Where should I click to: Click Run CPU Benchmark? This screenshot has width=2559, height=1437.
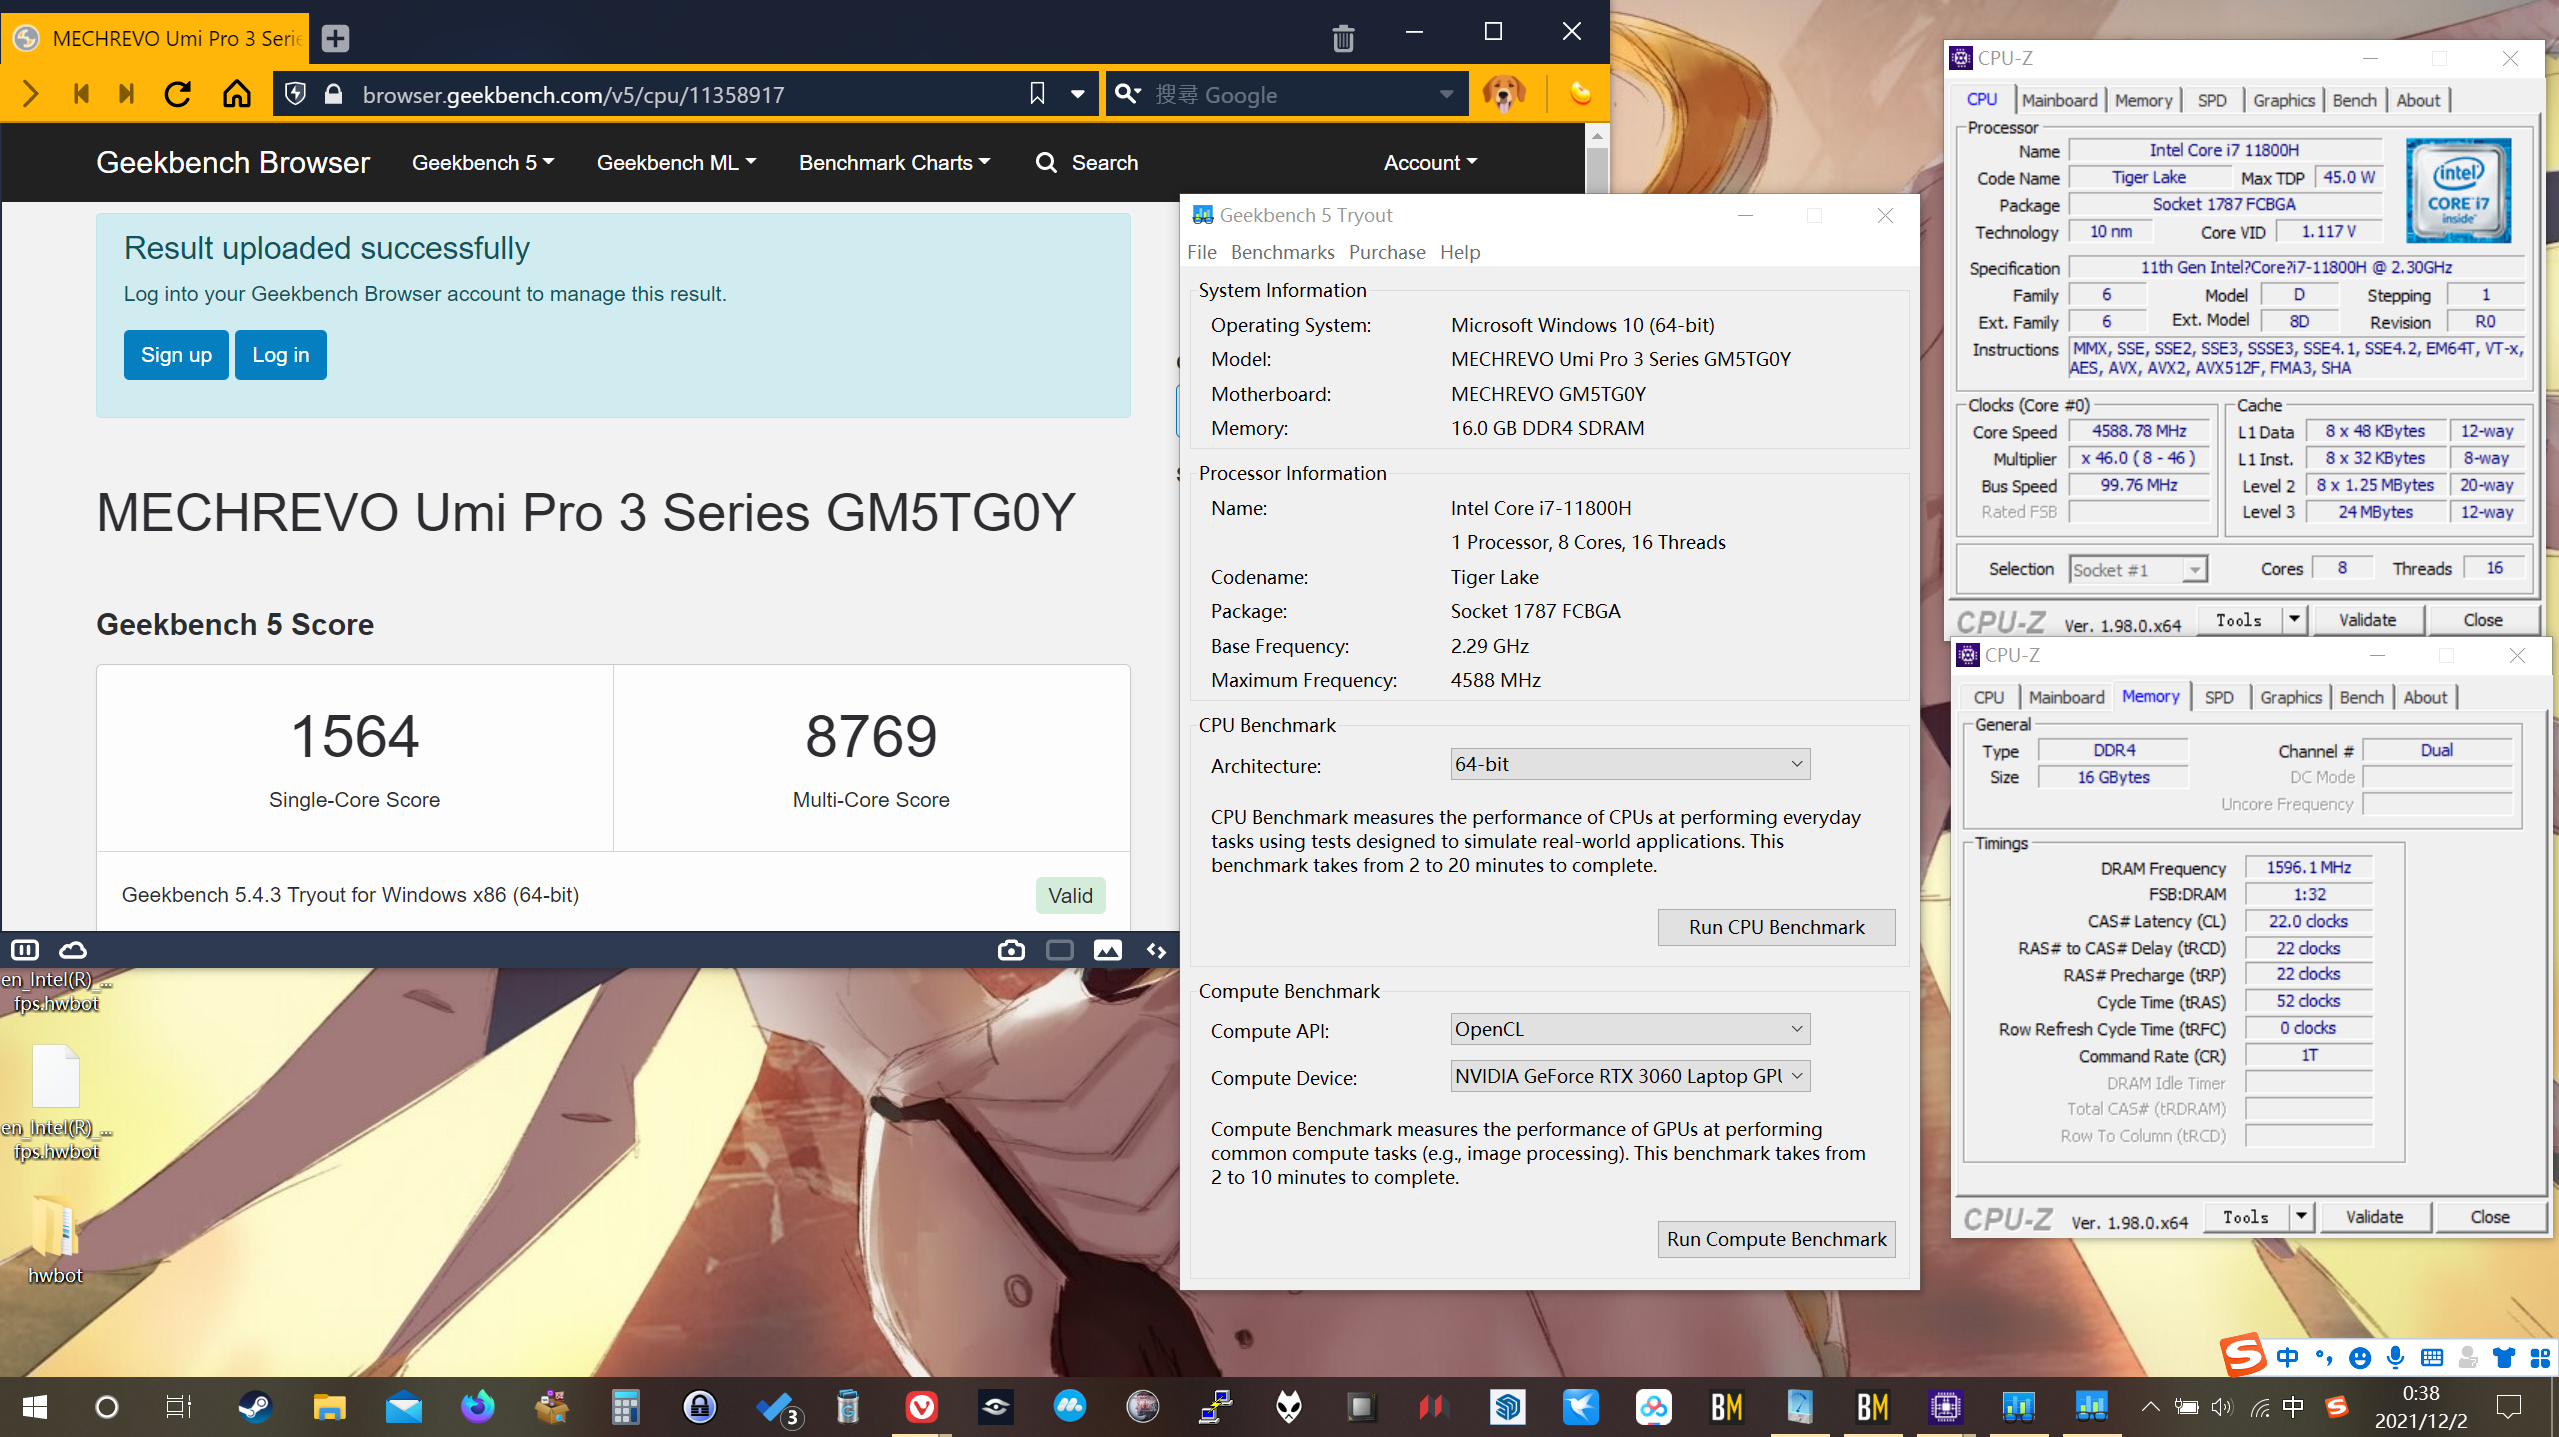(1776, 927)
